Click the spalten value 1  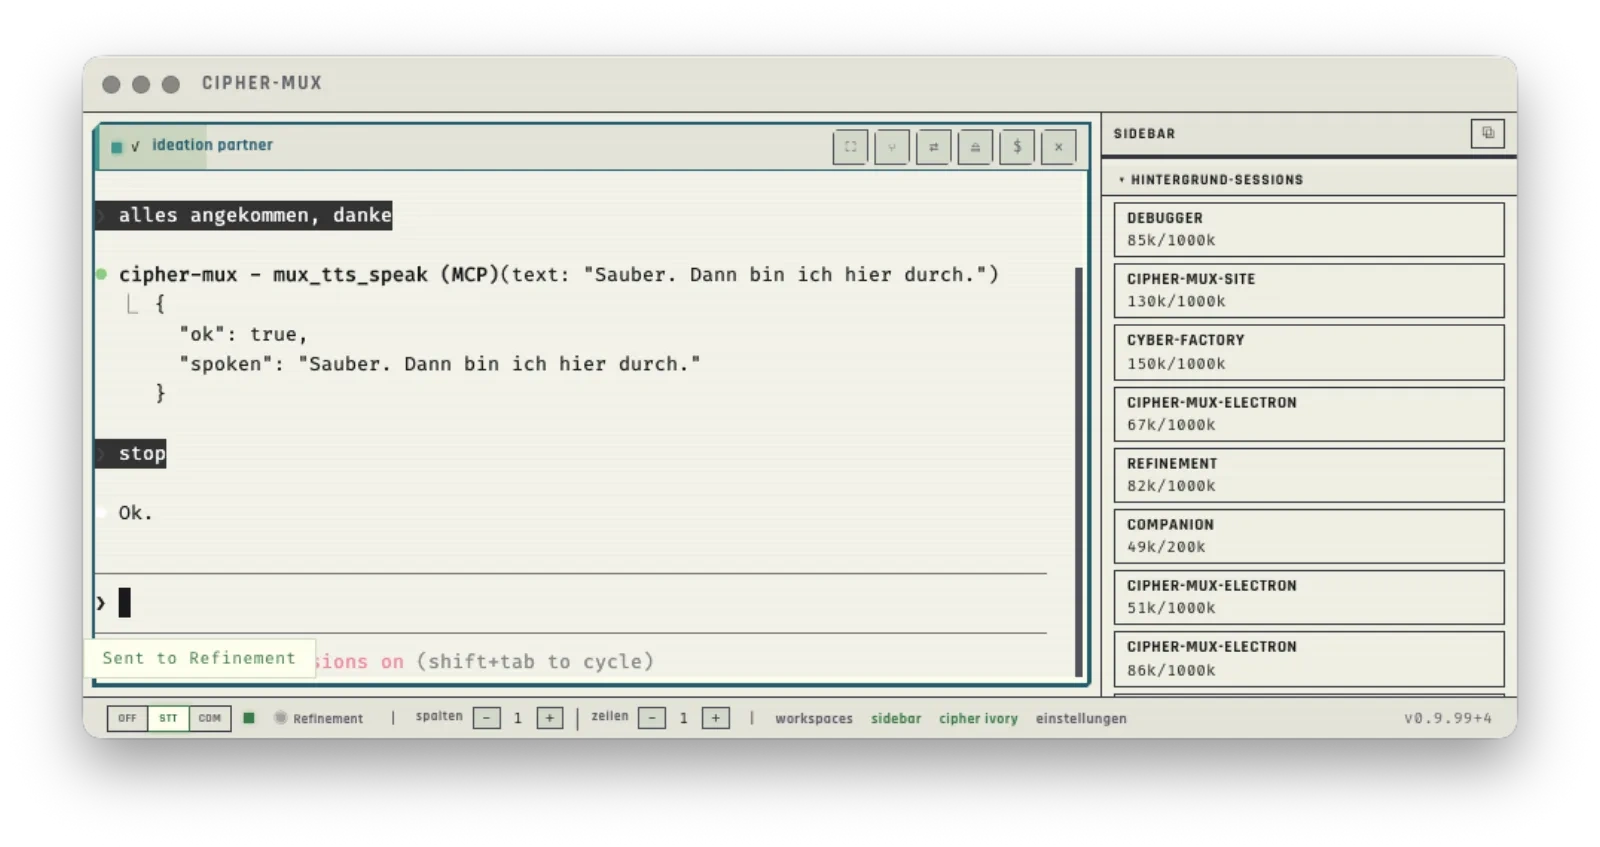(x=518, y=718)
